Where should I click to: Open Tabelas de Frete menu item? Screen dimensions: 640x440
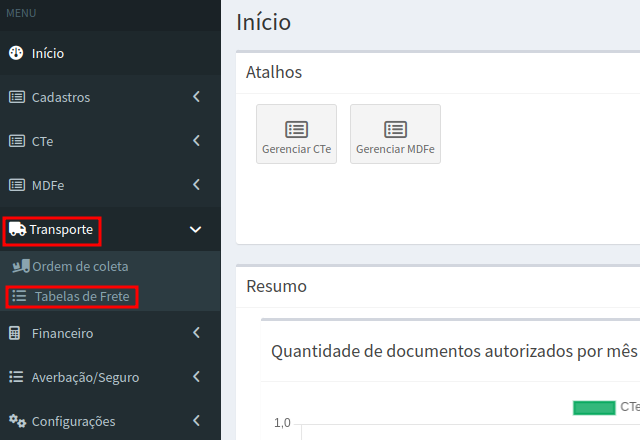[81, 297]
